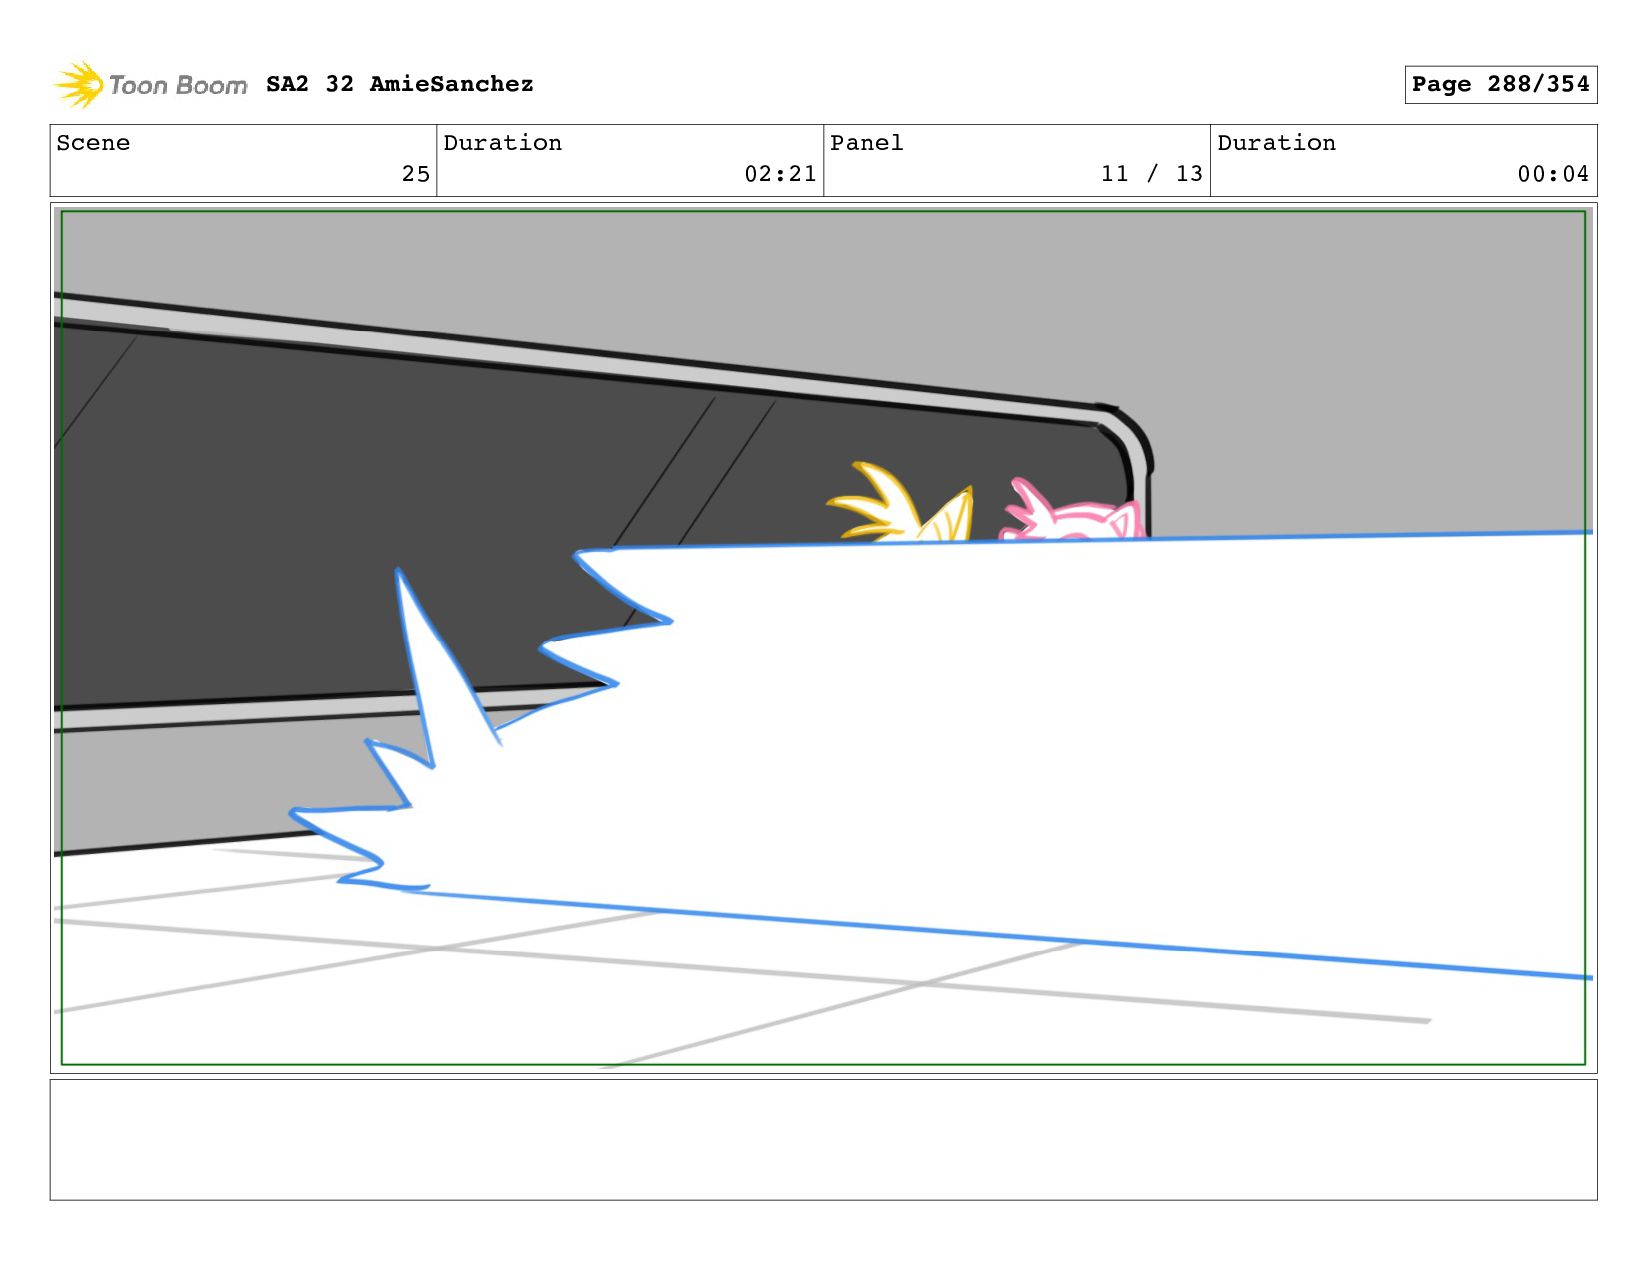The image size is (1650, 1275).
Task: Click the 'Page 288/354' box
Action: click(1500, 84)
